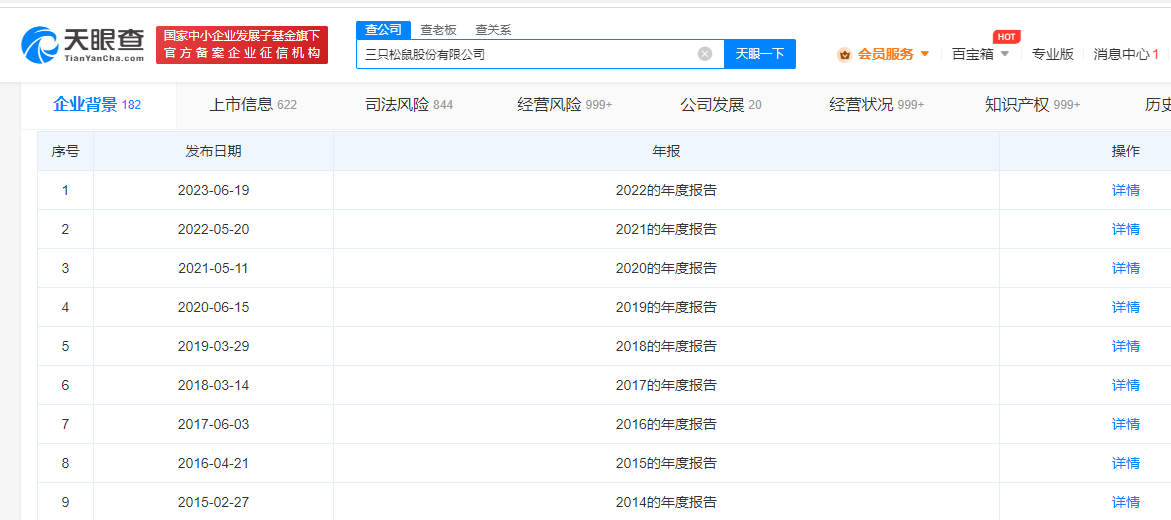Viewport: 1171px width, 520px height.
Task: Select the date cell 2020-06-15
Action: (x=214, y=307)
